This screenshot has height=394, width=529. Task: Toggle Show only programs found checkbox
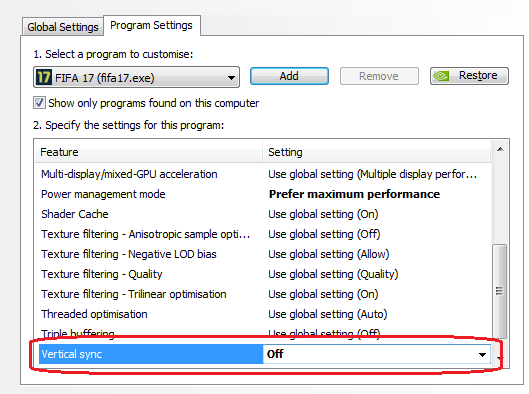click(39, 103)
